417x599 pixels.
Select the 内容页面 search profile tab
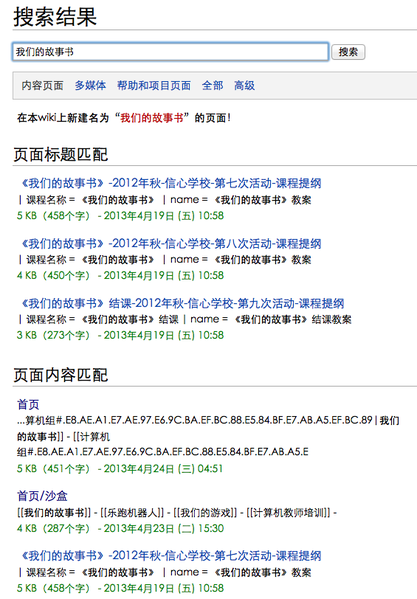point(42,85)
